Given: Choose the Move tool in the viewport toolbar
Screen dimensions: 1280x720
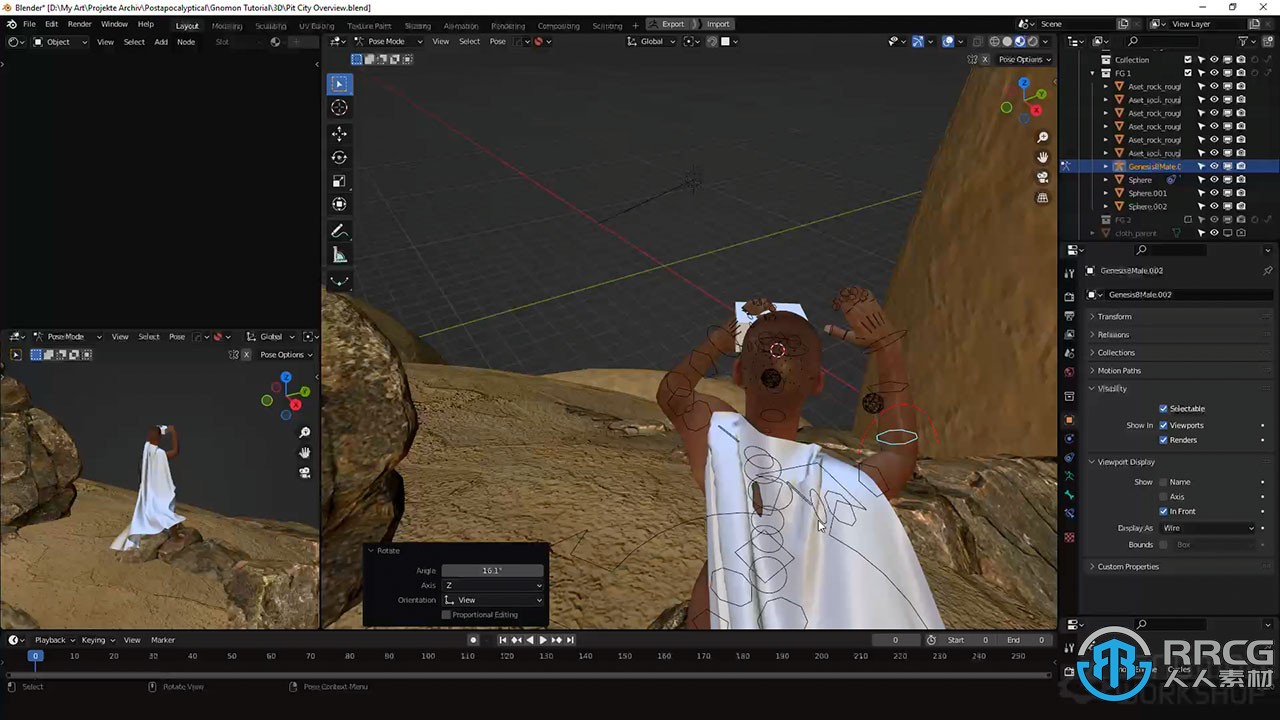Looking at the screenshot, I should (x=339, y=134).
